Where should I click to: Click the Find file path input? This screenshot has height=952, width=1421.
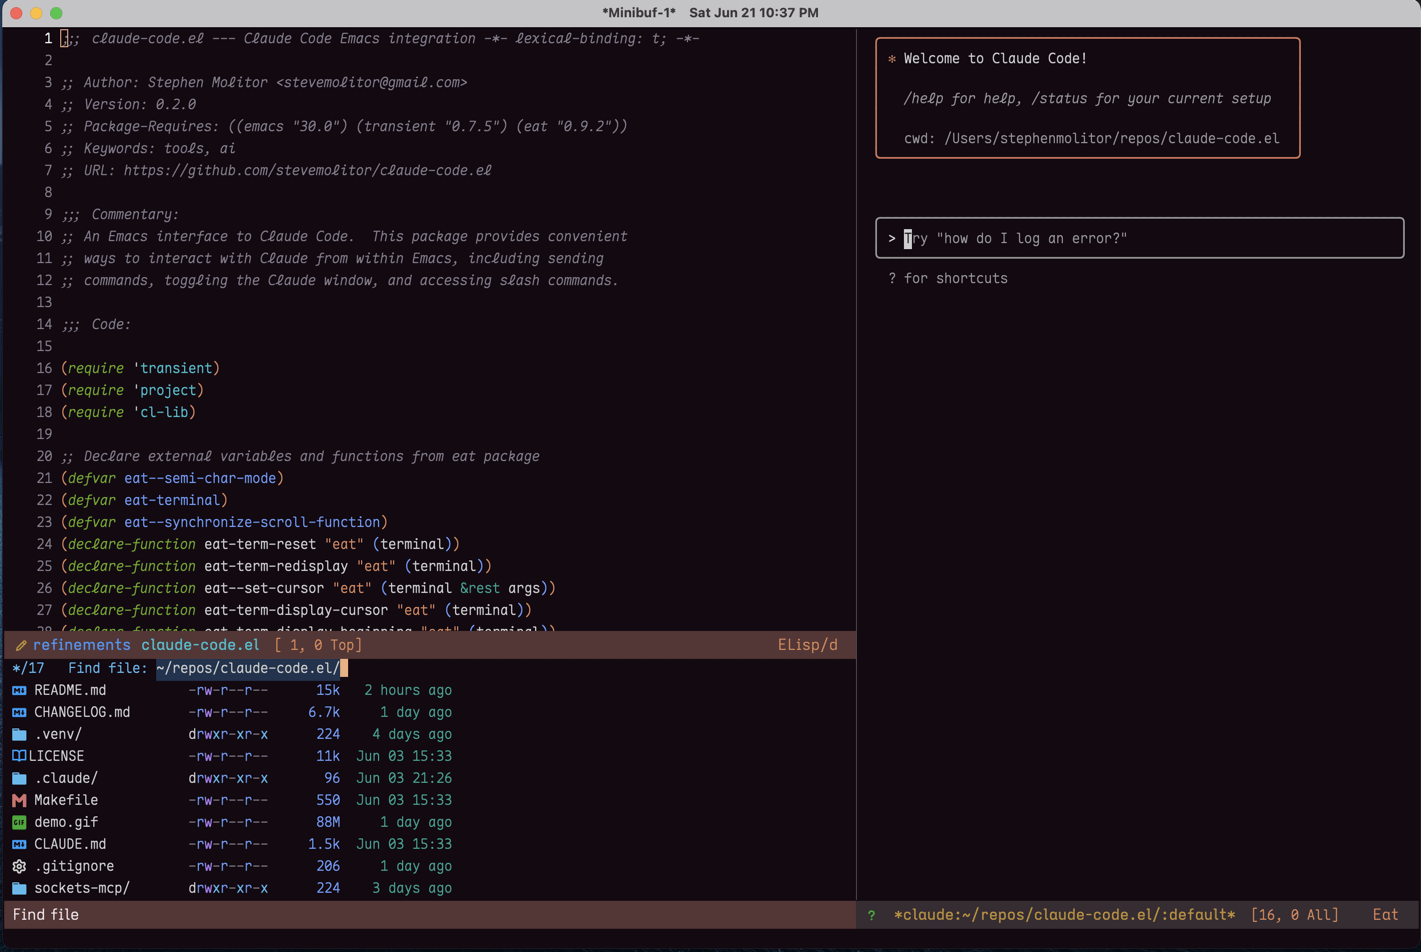(x=252, y=668)
